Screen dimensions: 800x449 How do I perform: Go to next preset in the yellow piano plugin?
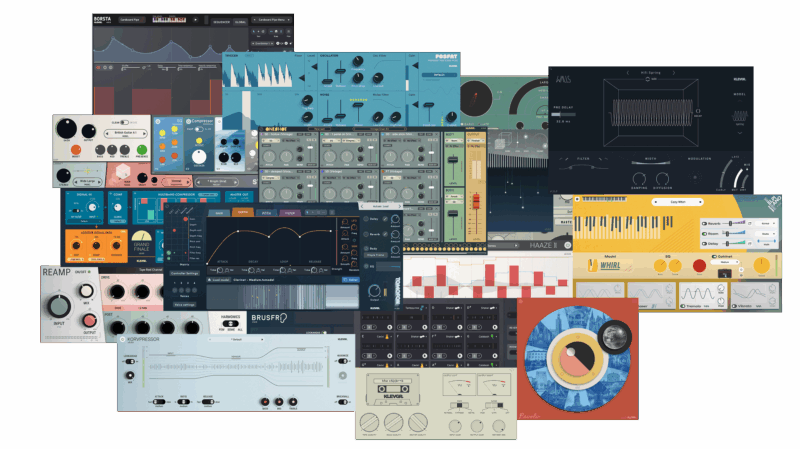coord(701,202)
